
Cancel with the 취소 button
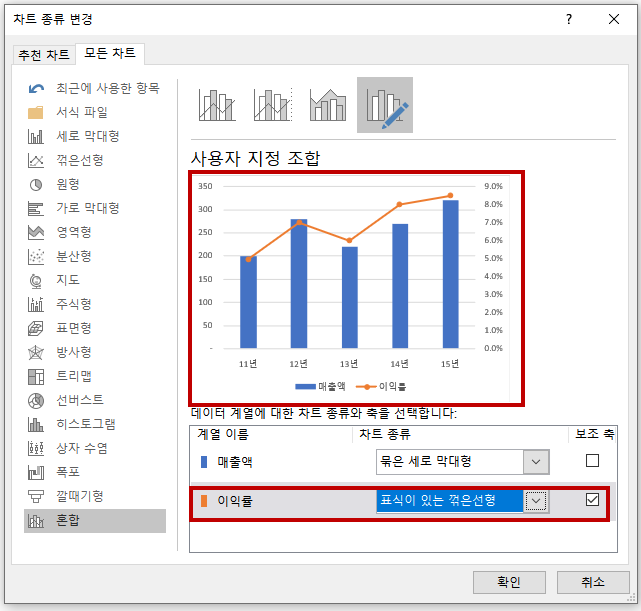tap(593, 582)
